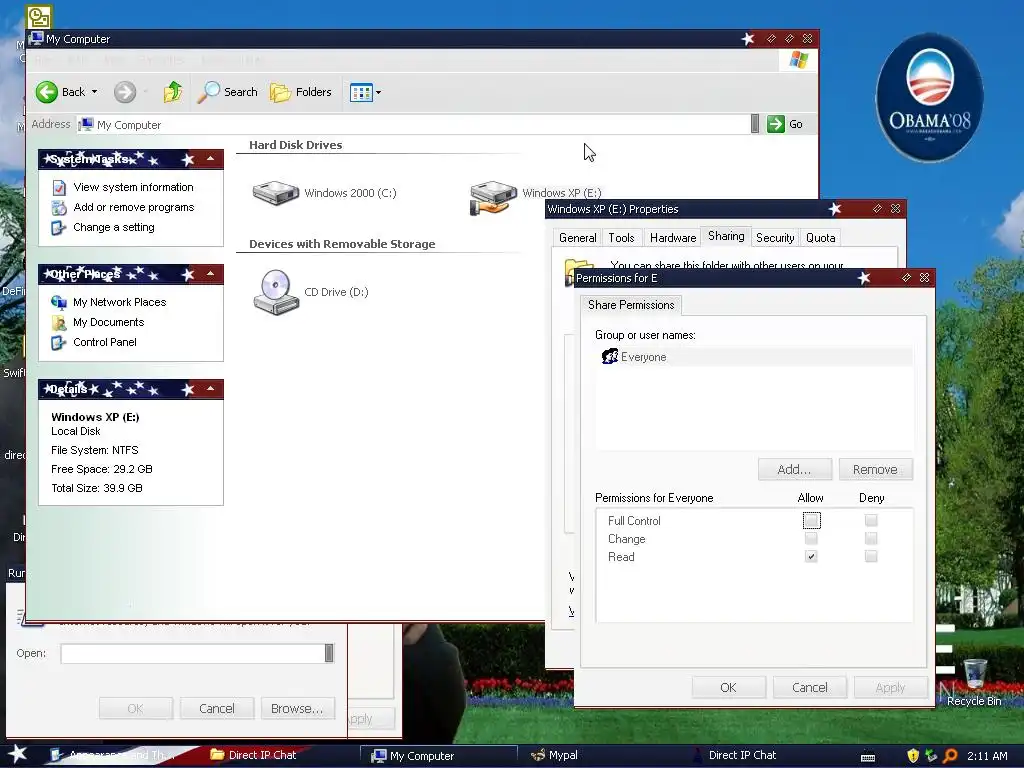Collapse the Details panel
The width and height of the screenshot is (1024, 768).
(210, 389)
